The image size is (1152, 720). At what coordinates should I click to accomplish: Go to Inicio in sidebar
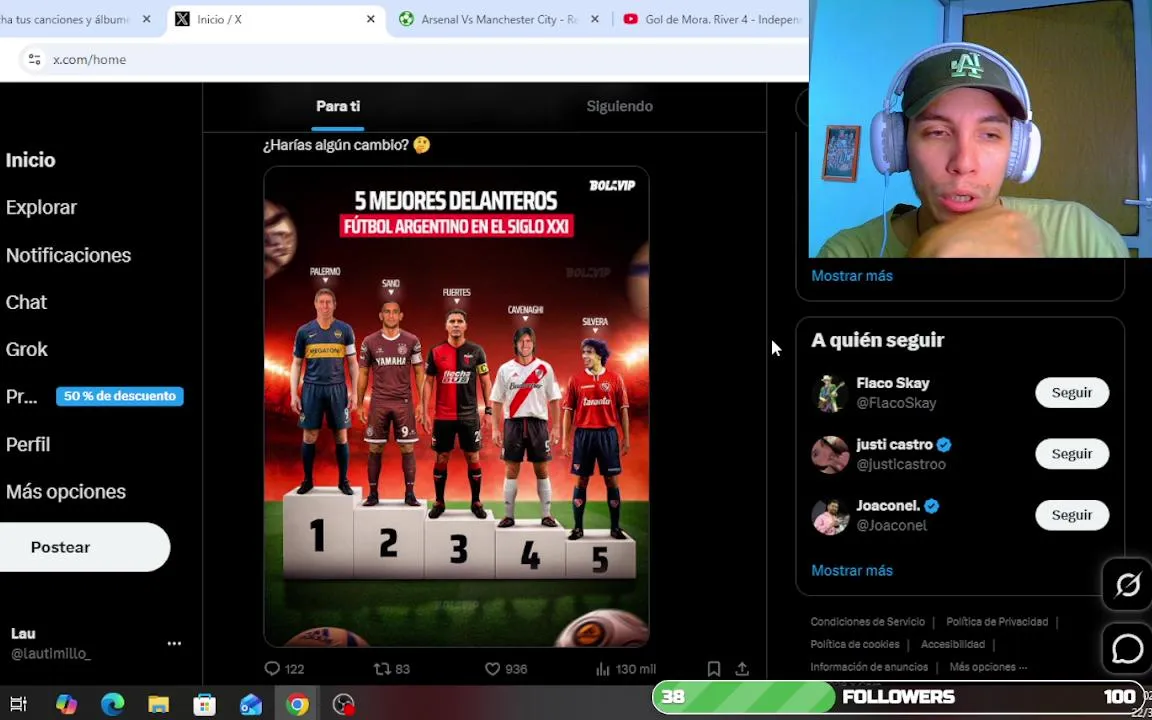coord(30,160)
